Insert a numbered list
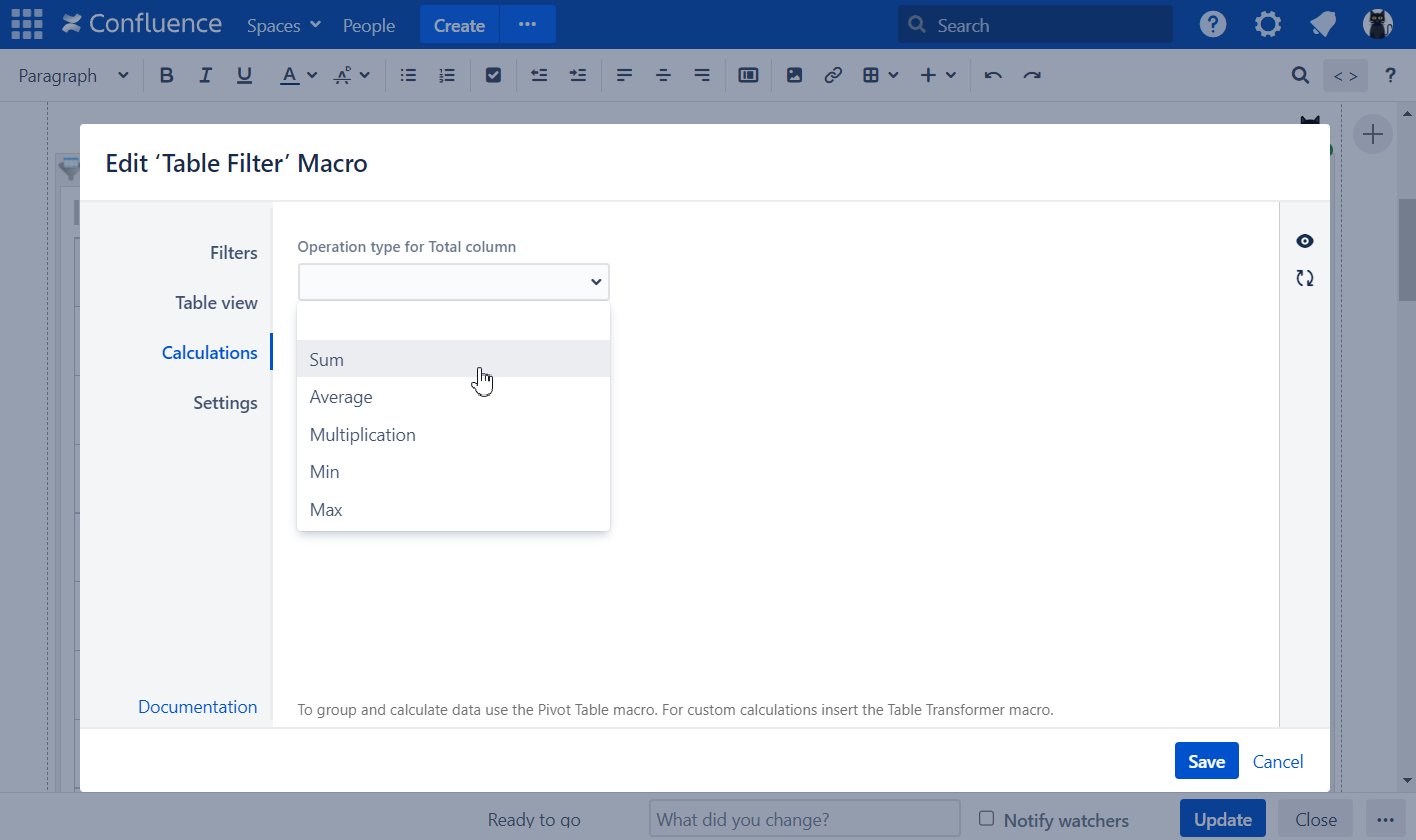This screenshot has width=1416, height=840. click(447, 75)
